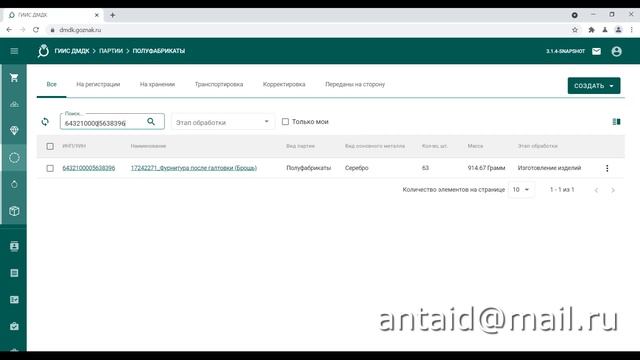Reload the browser page
The image size is (640, 360).
(36, 30)
